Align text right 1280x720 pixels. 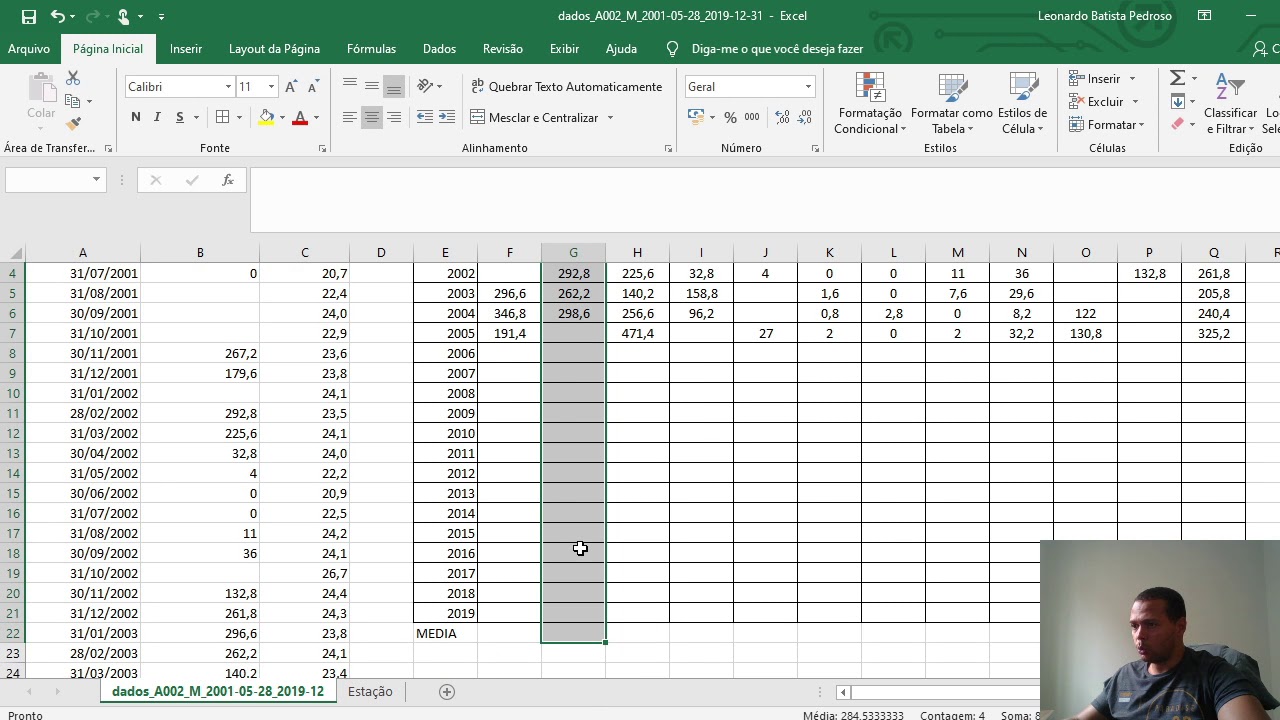click(x=394, y=117)
